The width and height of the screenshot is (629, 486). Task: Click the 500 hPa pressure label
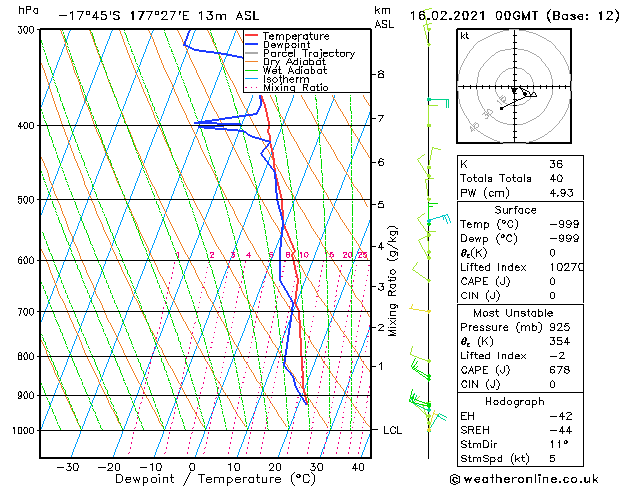(x=26, y=200)
